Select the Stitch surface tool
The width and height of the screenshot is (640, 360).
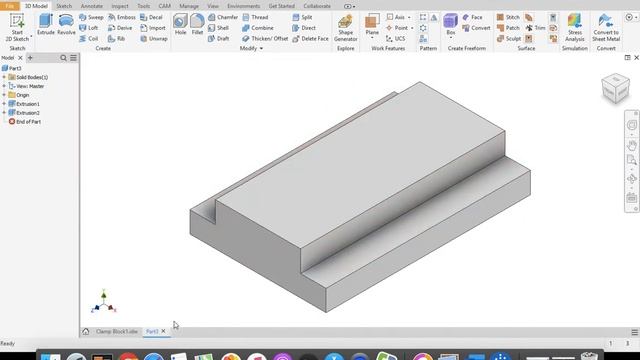(508, 17)
